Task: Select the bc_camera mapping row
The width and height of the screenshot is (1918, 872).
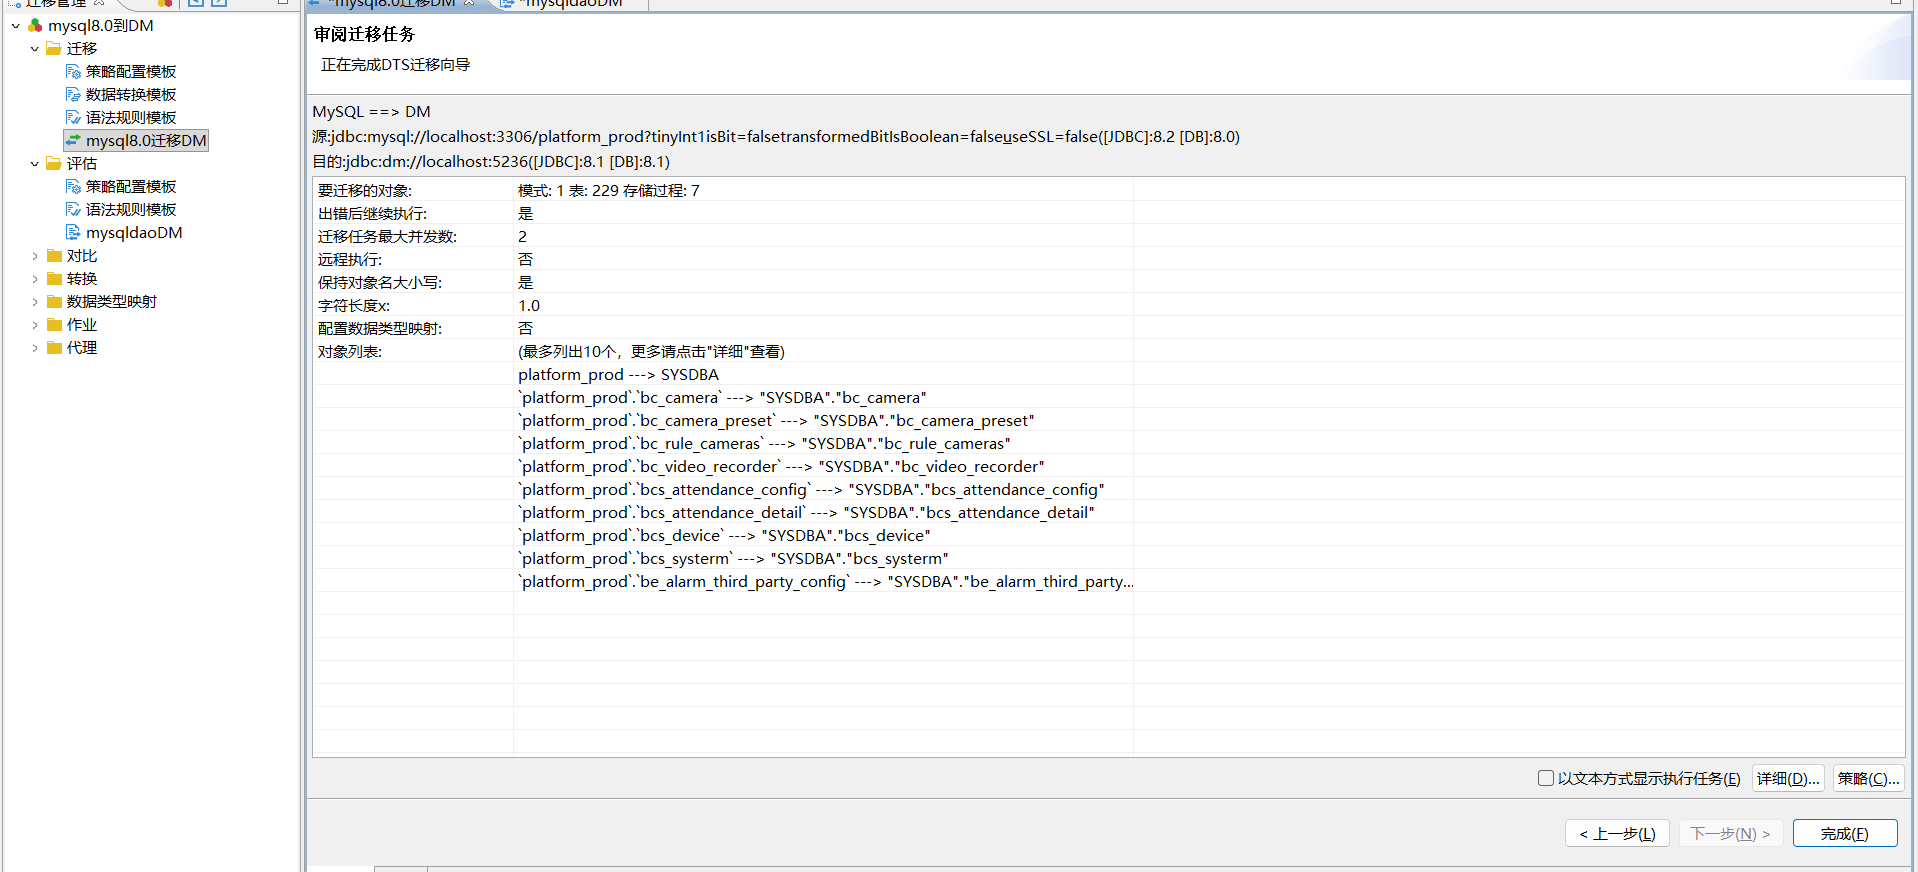Action: coord(722,398)
